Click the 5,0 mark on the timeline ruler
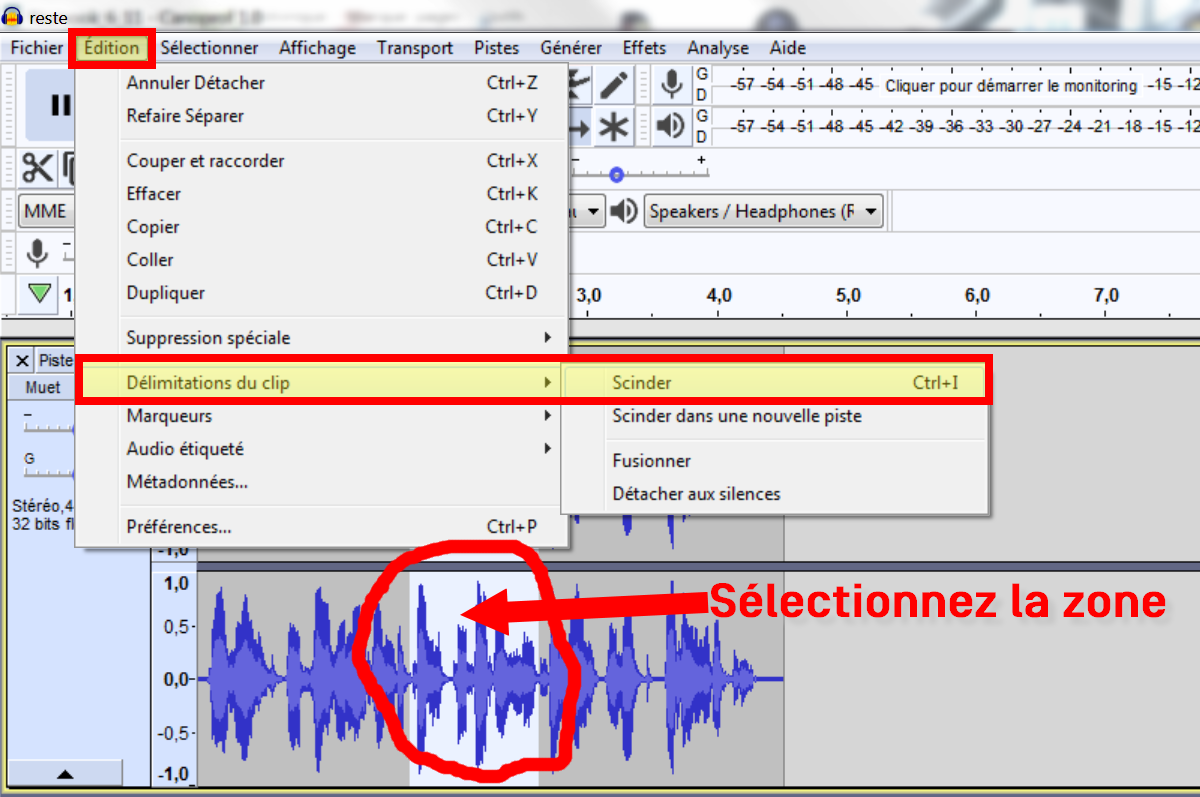The height and width of the screenshot is (797, 1200). click(x=848, y=295)
